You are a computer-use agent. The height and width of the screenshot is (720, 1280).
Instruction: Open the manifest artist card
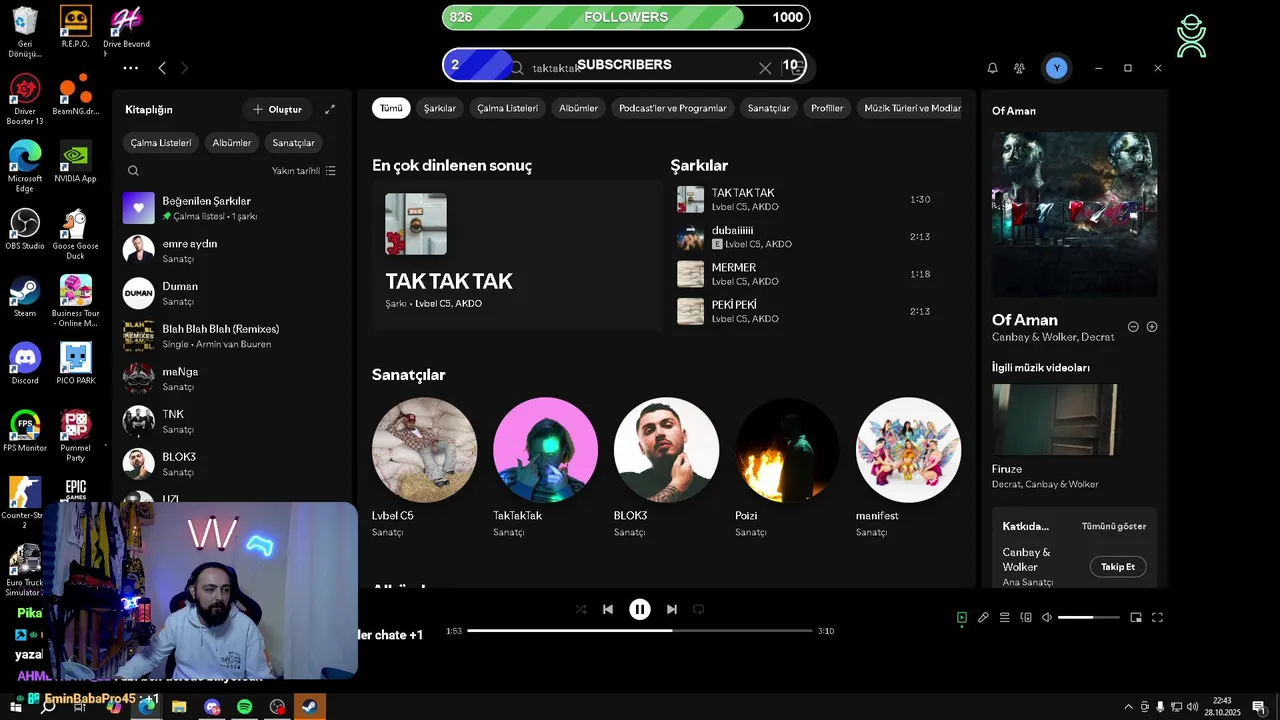(908, 468)
